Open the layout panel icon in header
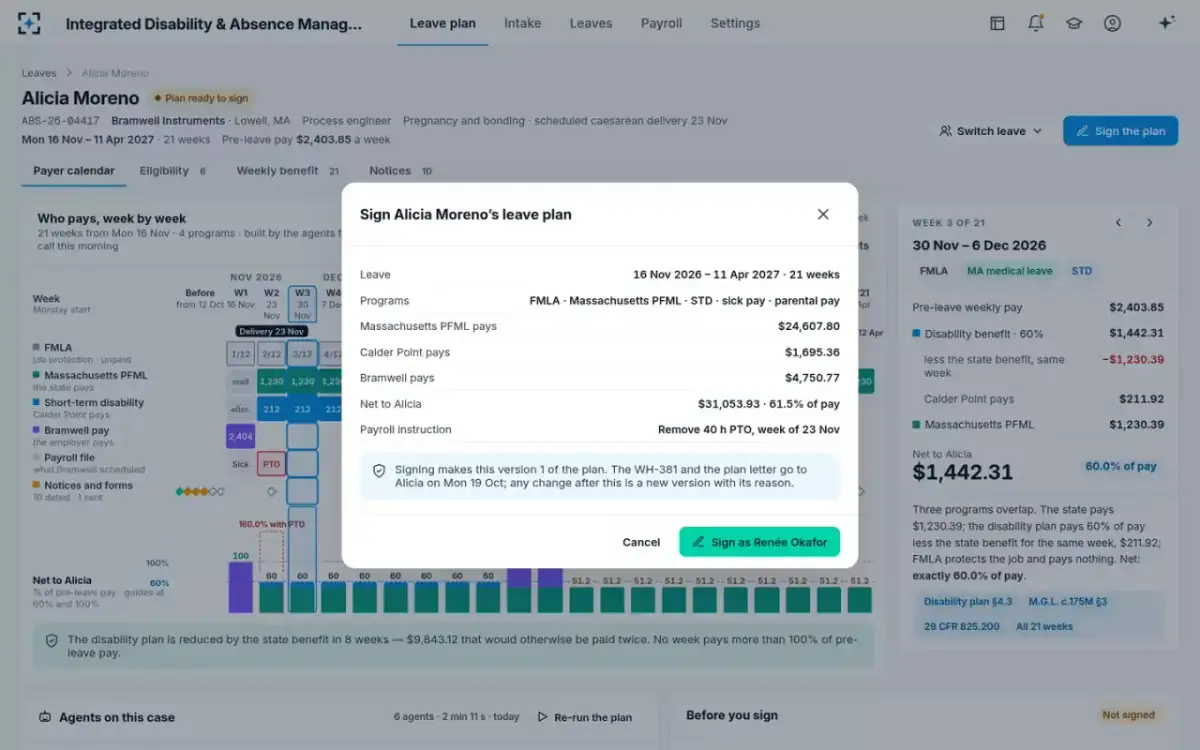The width and height of the screenshot is (1200, 750). click(x=997, y=23)
